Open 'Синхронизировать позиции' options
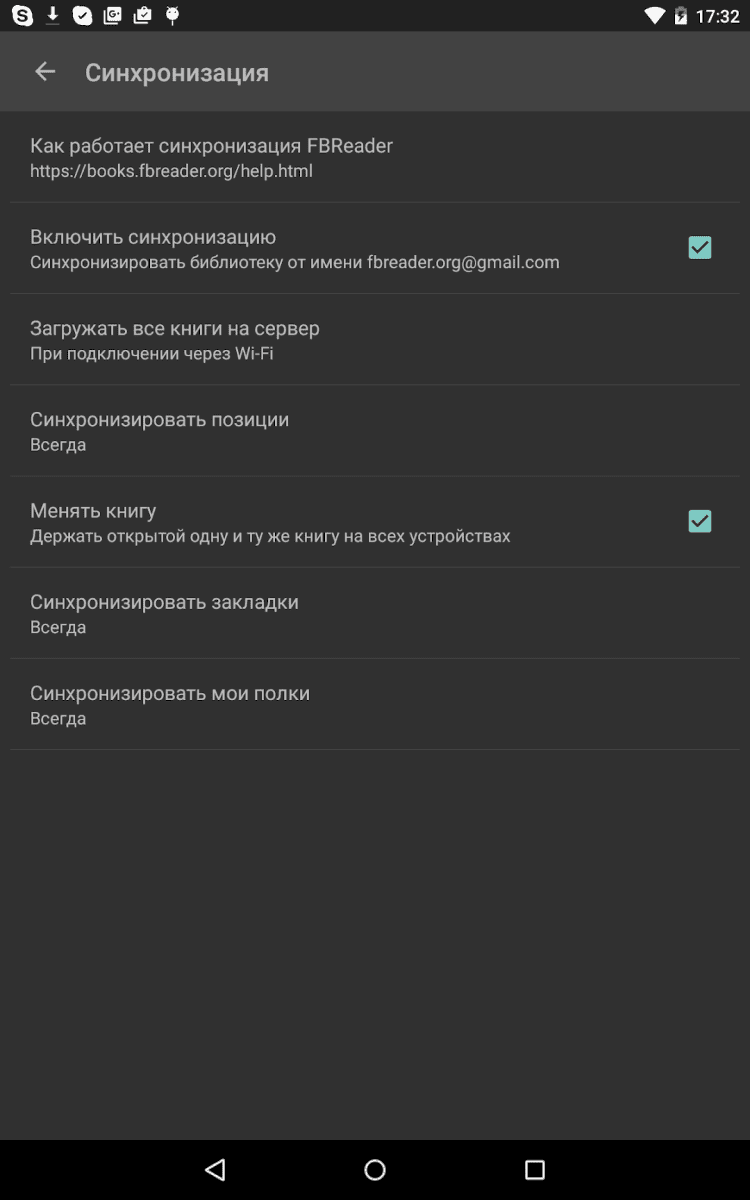The image size is (750, 1200). 160,430
